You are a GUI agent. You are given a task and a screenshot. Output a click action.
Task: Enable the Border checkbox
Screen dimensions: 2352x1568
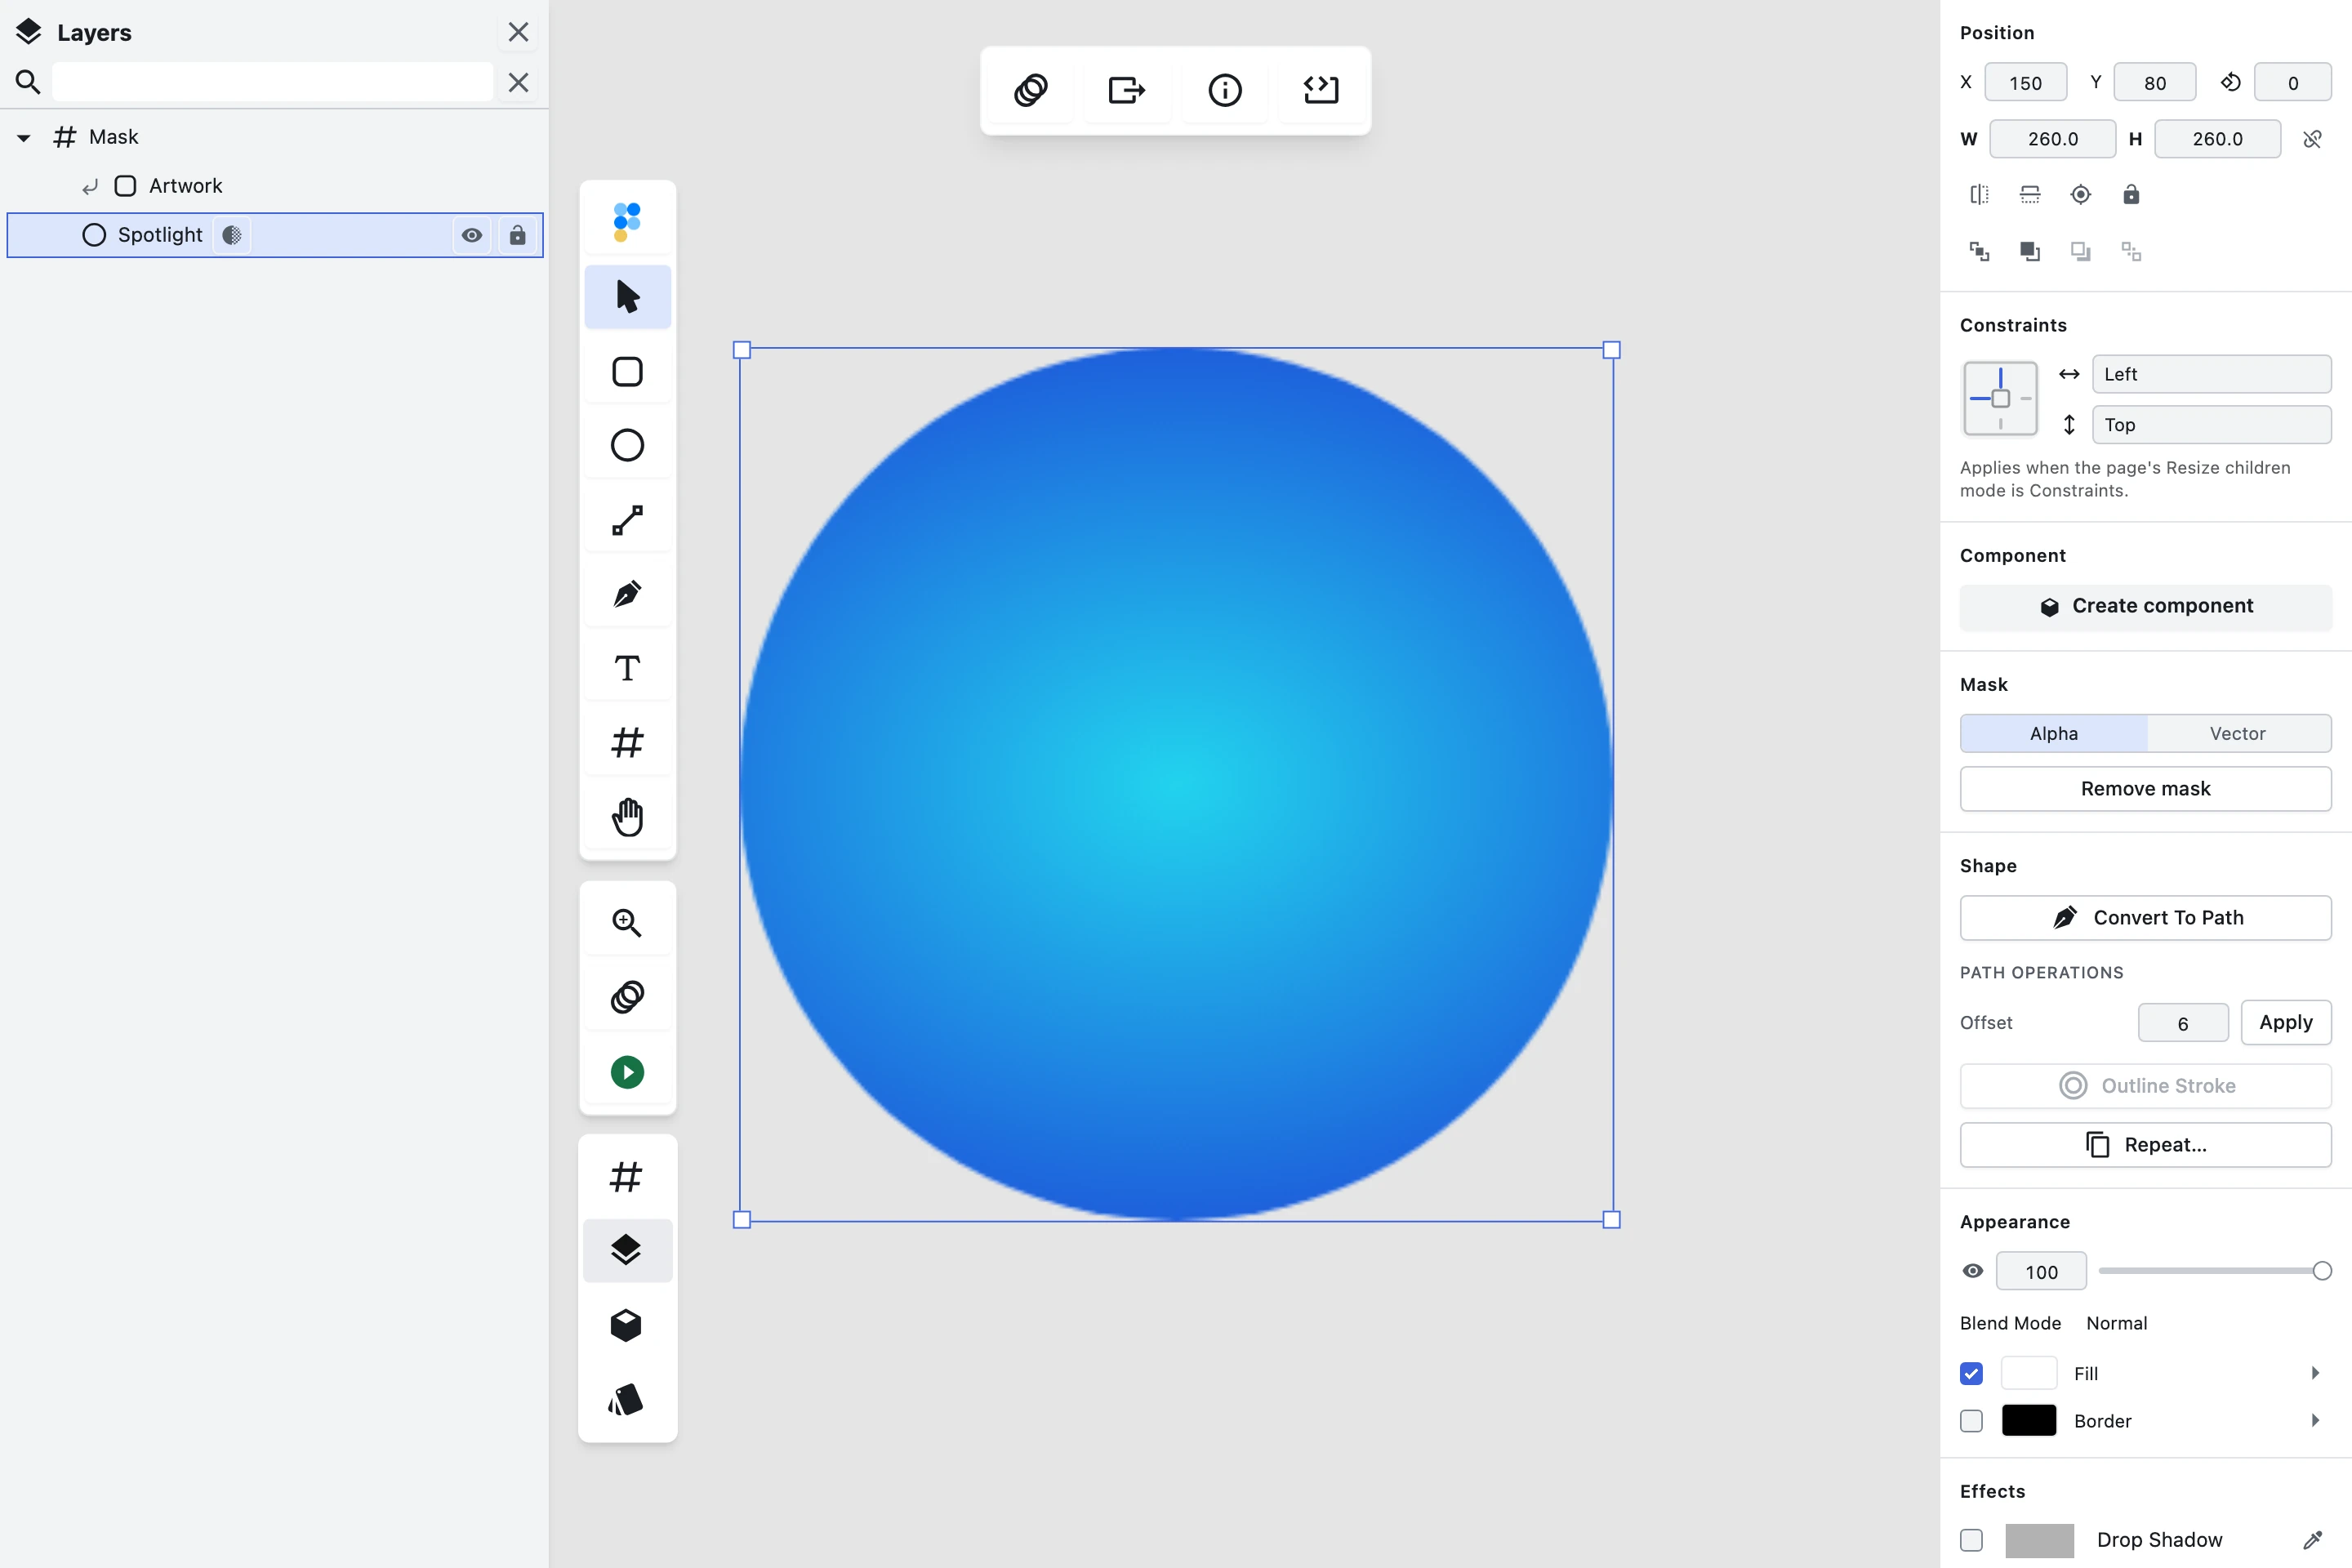click(1971, 1421)
